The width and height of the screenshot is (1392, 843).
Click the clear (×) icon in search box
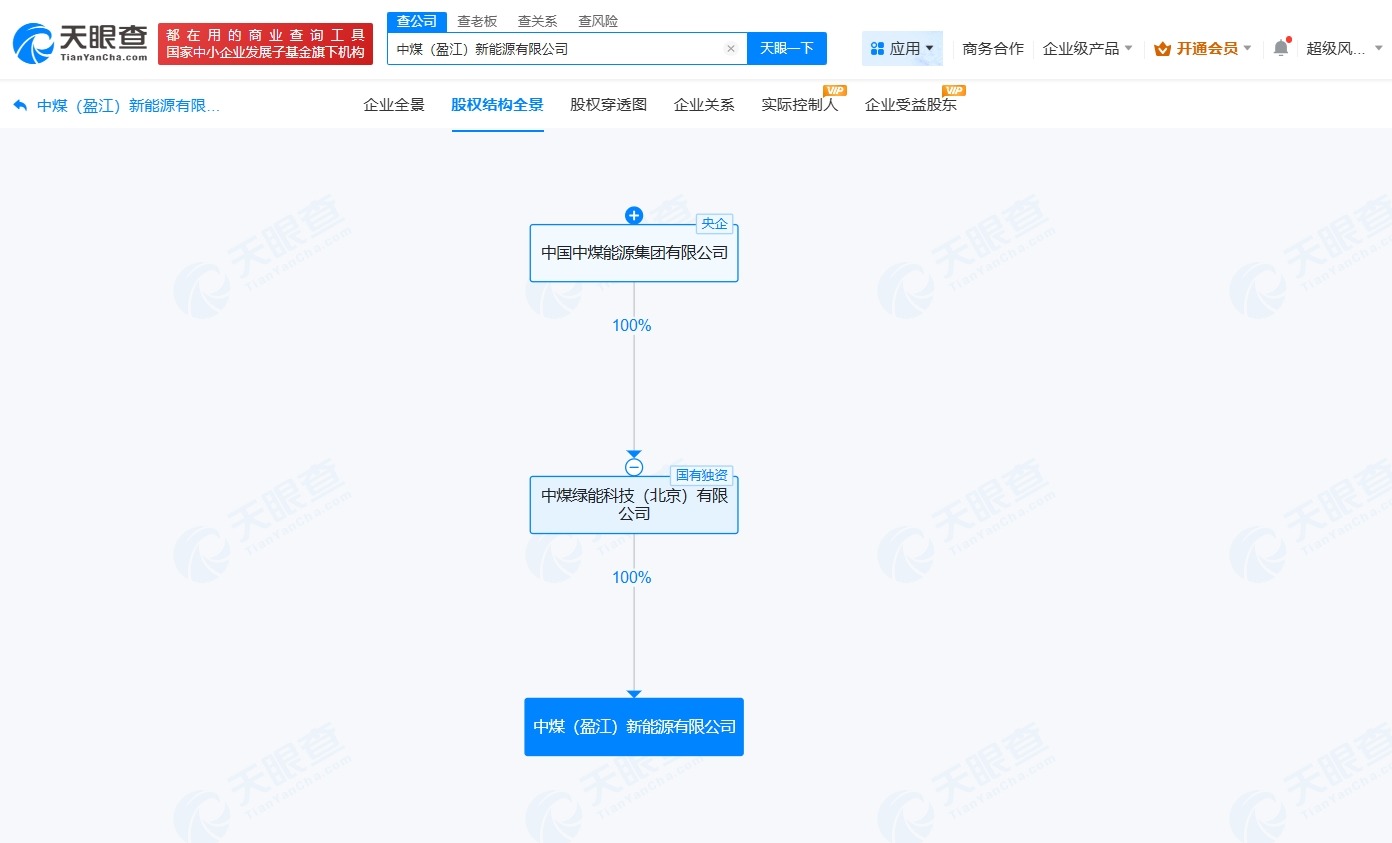[x=730, y=48]
